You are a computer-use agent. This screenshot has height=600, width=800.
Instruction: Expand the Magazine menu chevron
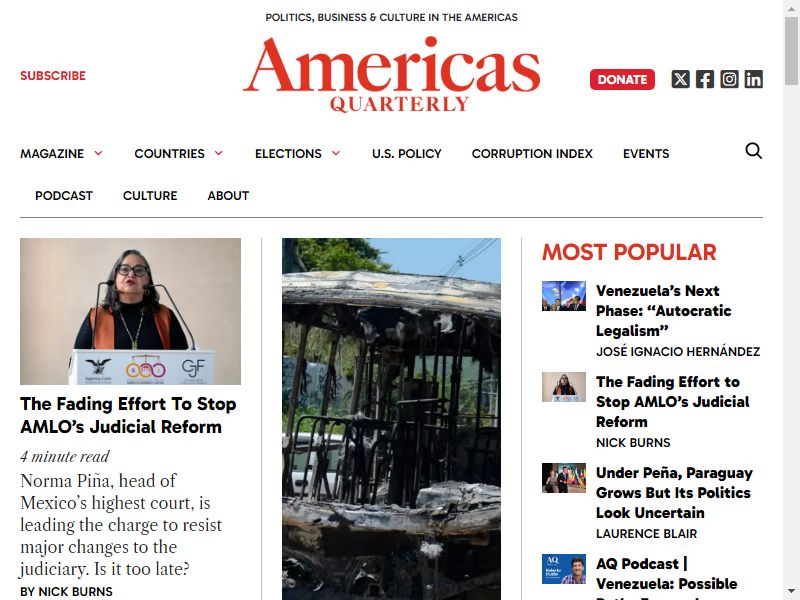click(98, 153)
